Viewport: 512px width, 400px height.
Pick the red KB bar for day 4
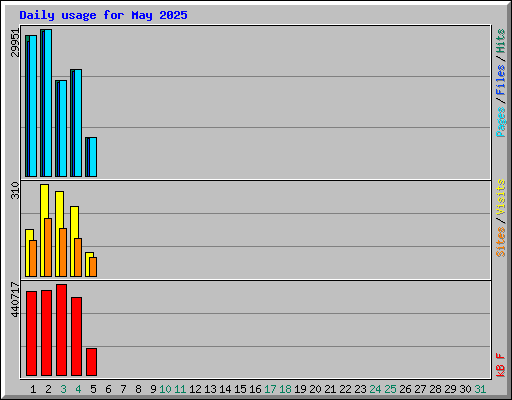77,337
